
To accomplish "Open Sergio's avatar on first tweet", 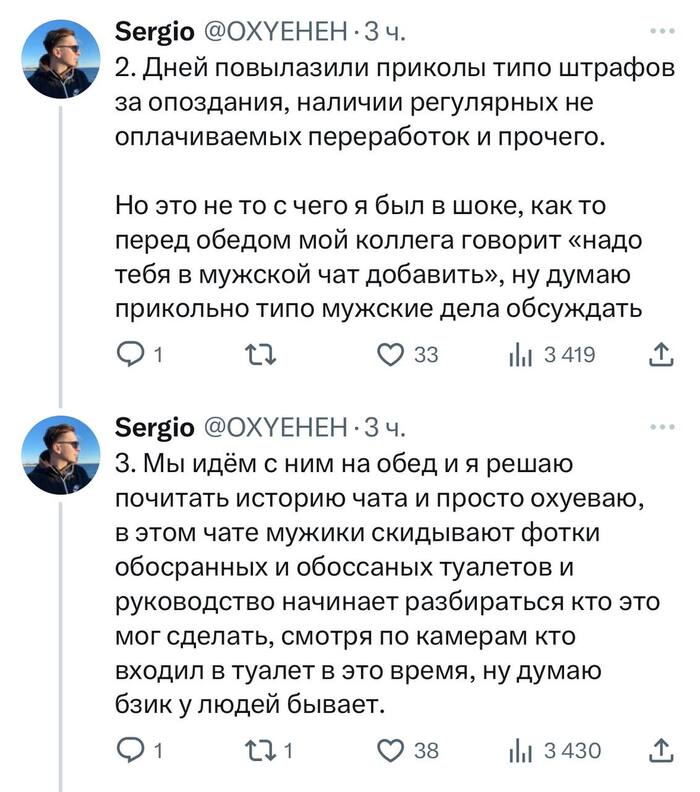I will (60, 58).
